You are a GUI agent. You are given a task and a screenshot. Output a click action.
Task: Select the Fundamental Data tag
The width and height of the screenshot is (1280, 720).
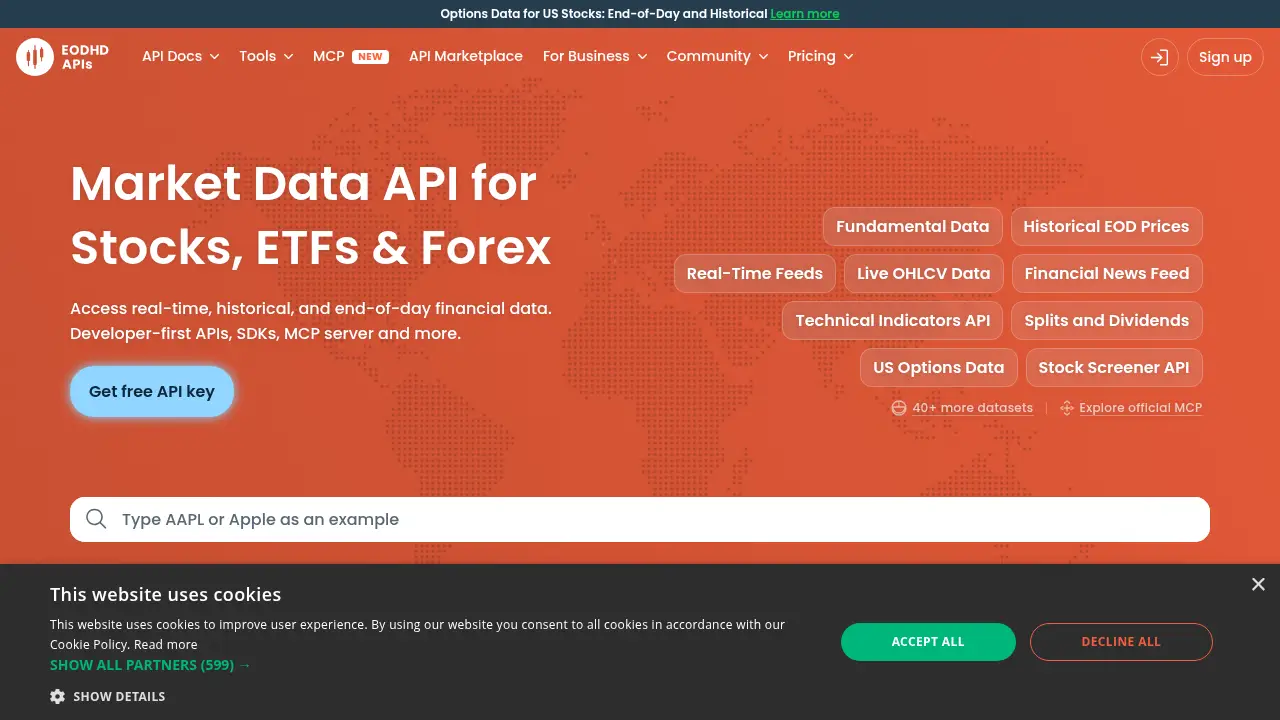913,226
